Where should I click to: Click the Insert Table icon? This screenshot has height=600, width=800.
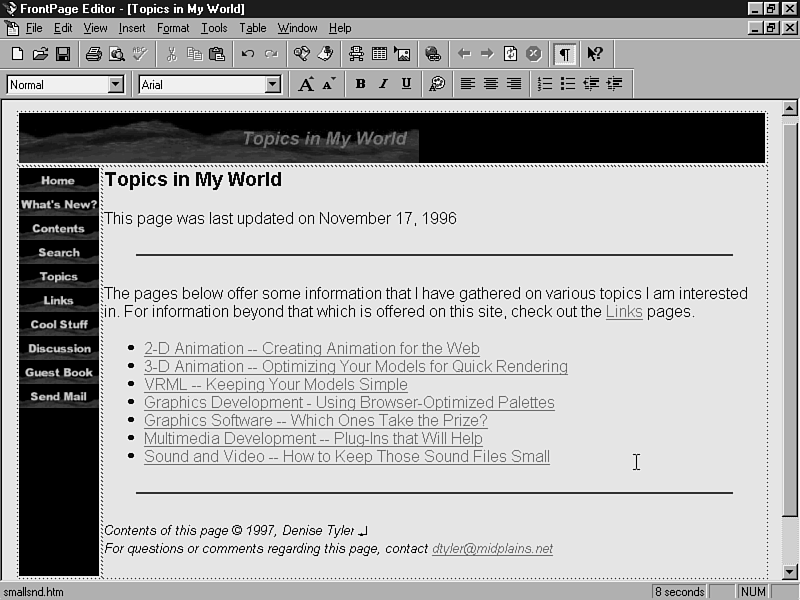[x=380, y=54]
